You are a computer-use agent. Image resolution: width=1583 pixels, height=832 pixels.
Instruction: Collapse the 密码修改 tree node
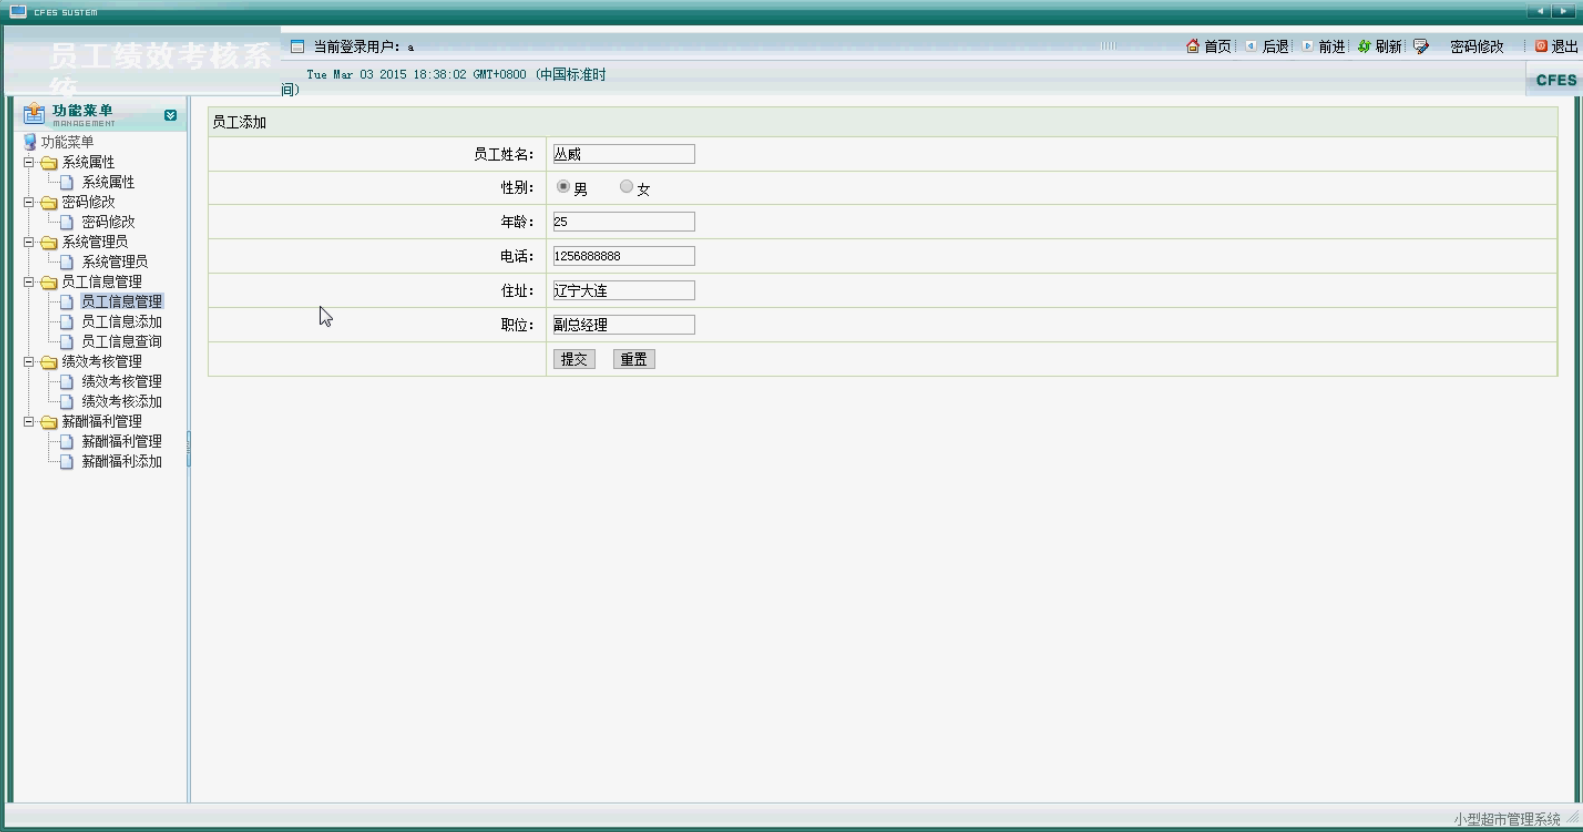click(x=29, y=202)
